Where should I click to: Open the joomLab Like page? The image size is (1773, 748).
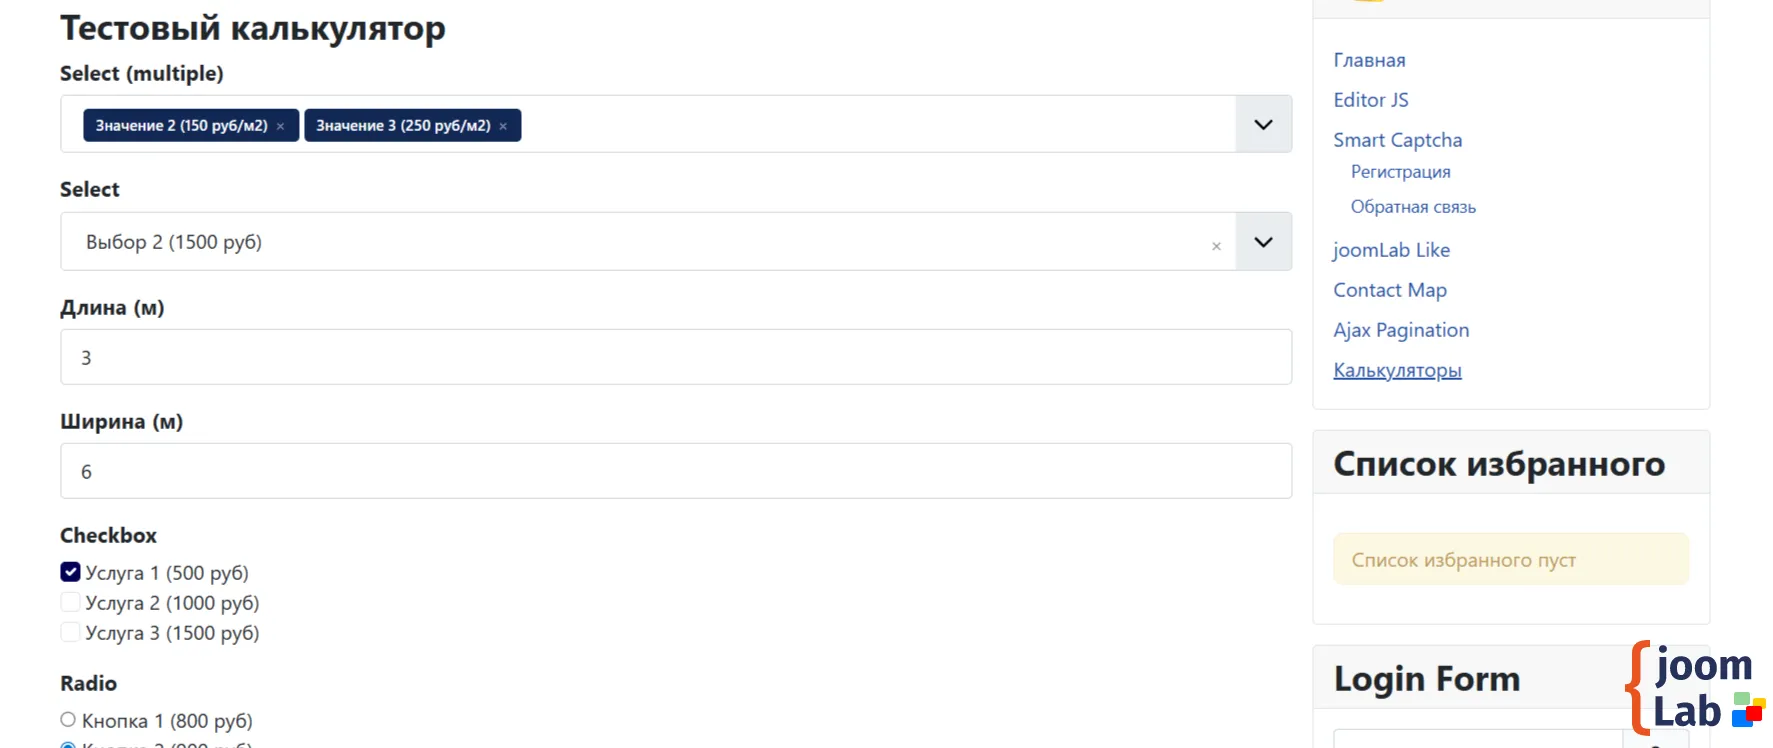point(1391,250)
